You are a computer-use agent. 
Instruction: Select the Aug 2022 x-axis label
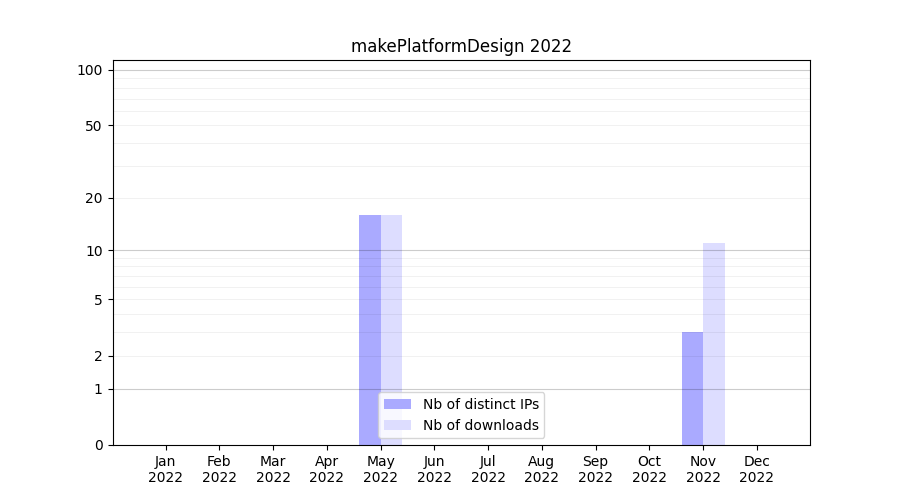point(541,469)
